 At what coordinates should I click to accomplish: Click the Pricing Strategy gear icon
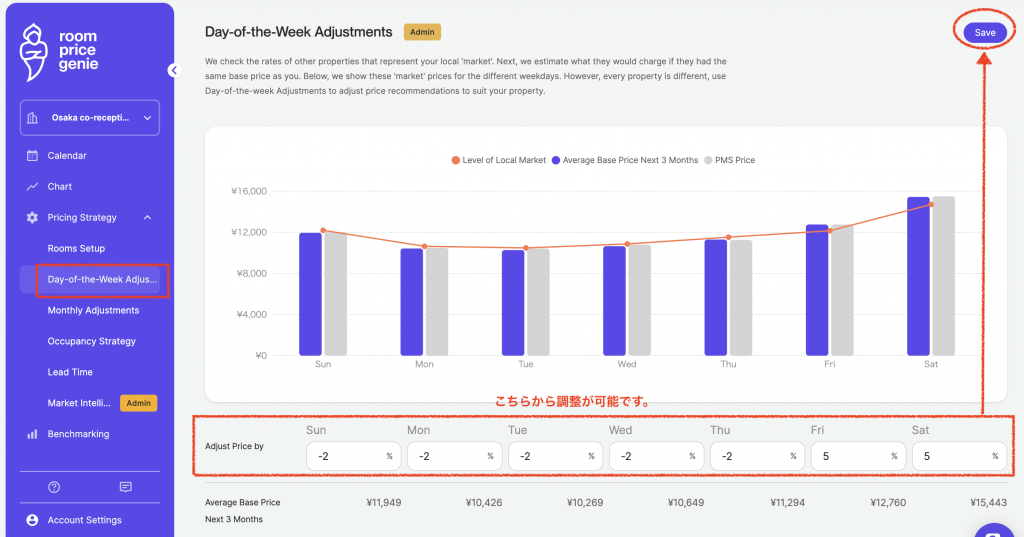coord(32,218)
